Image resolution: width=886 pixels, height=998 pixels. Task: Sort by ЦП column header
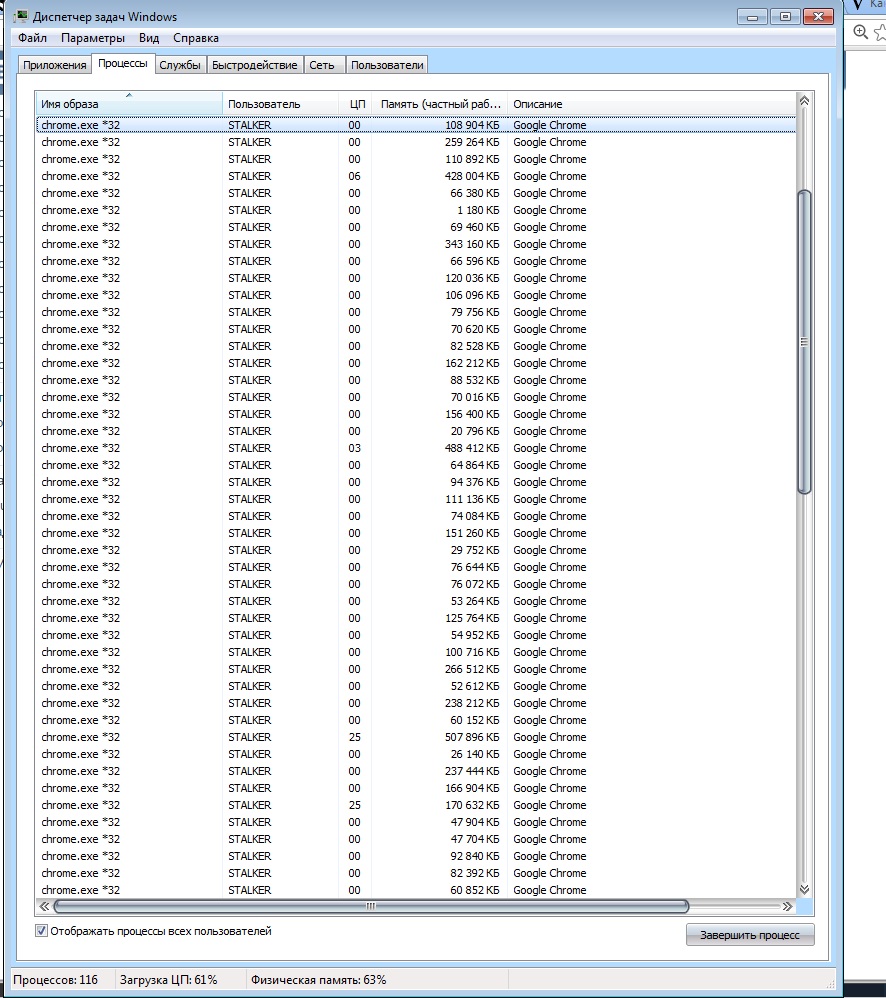[355, 104]
